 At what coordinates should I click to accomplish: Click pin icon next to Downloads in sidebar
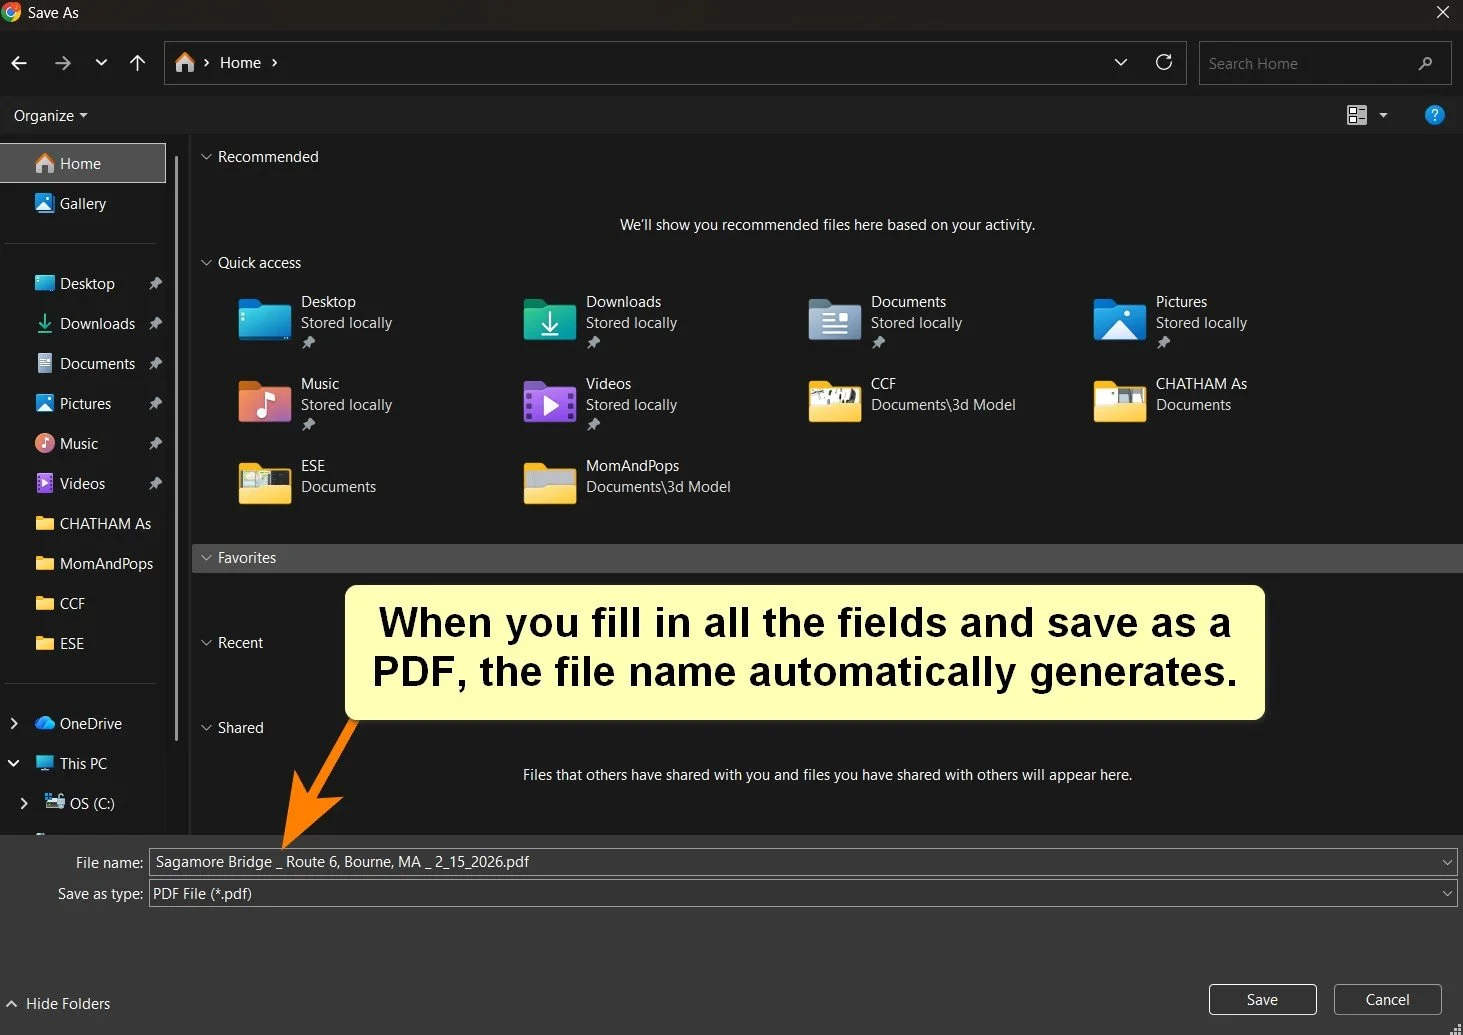[x=155, y=323]
